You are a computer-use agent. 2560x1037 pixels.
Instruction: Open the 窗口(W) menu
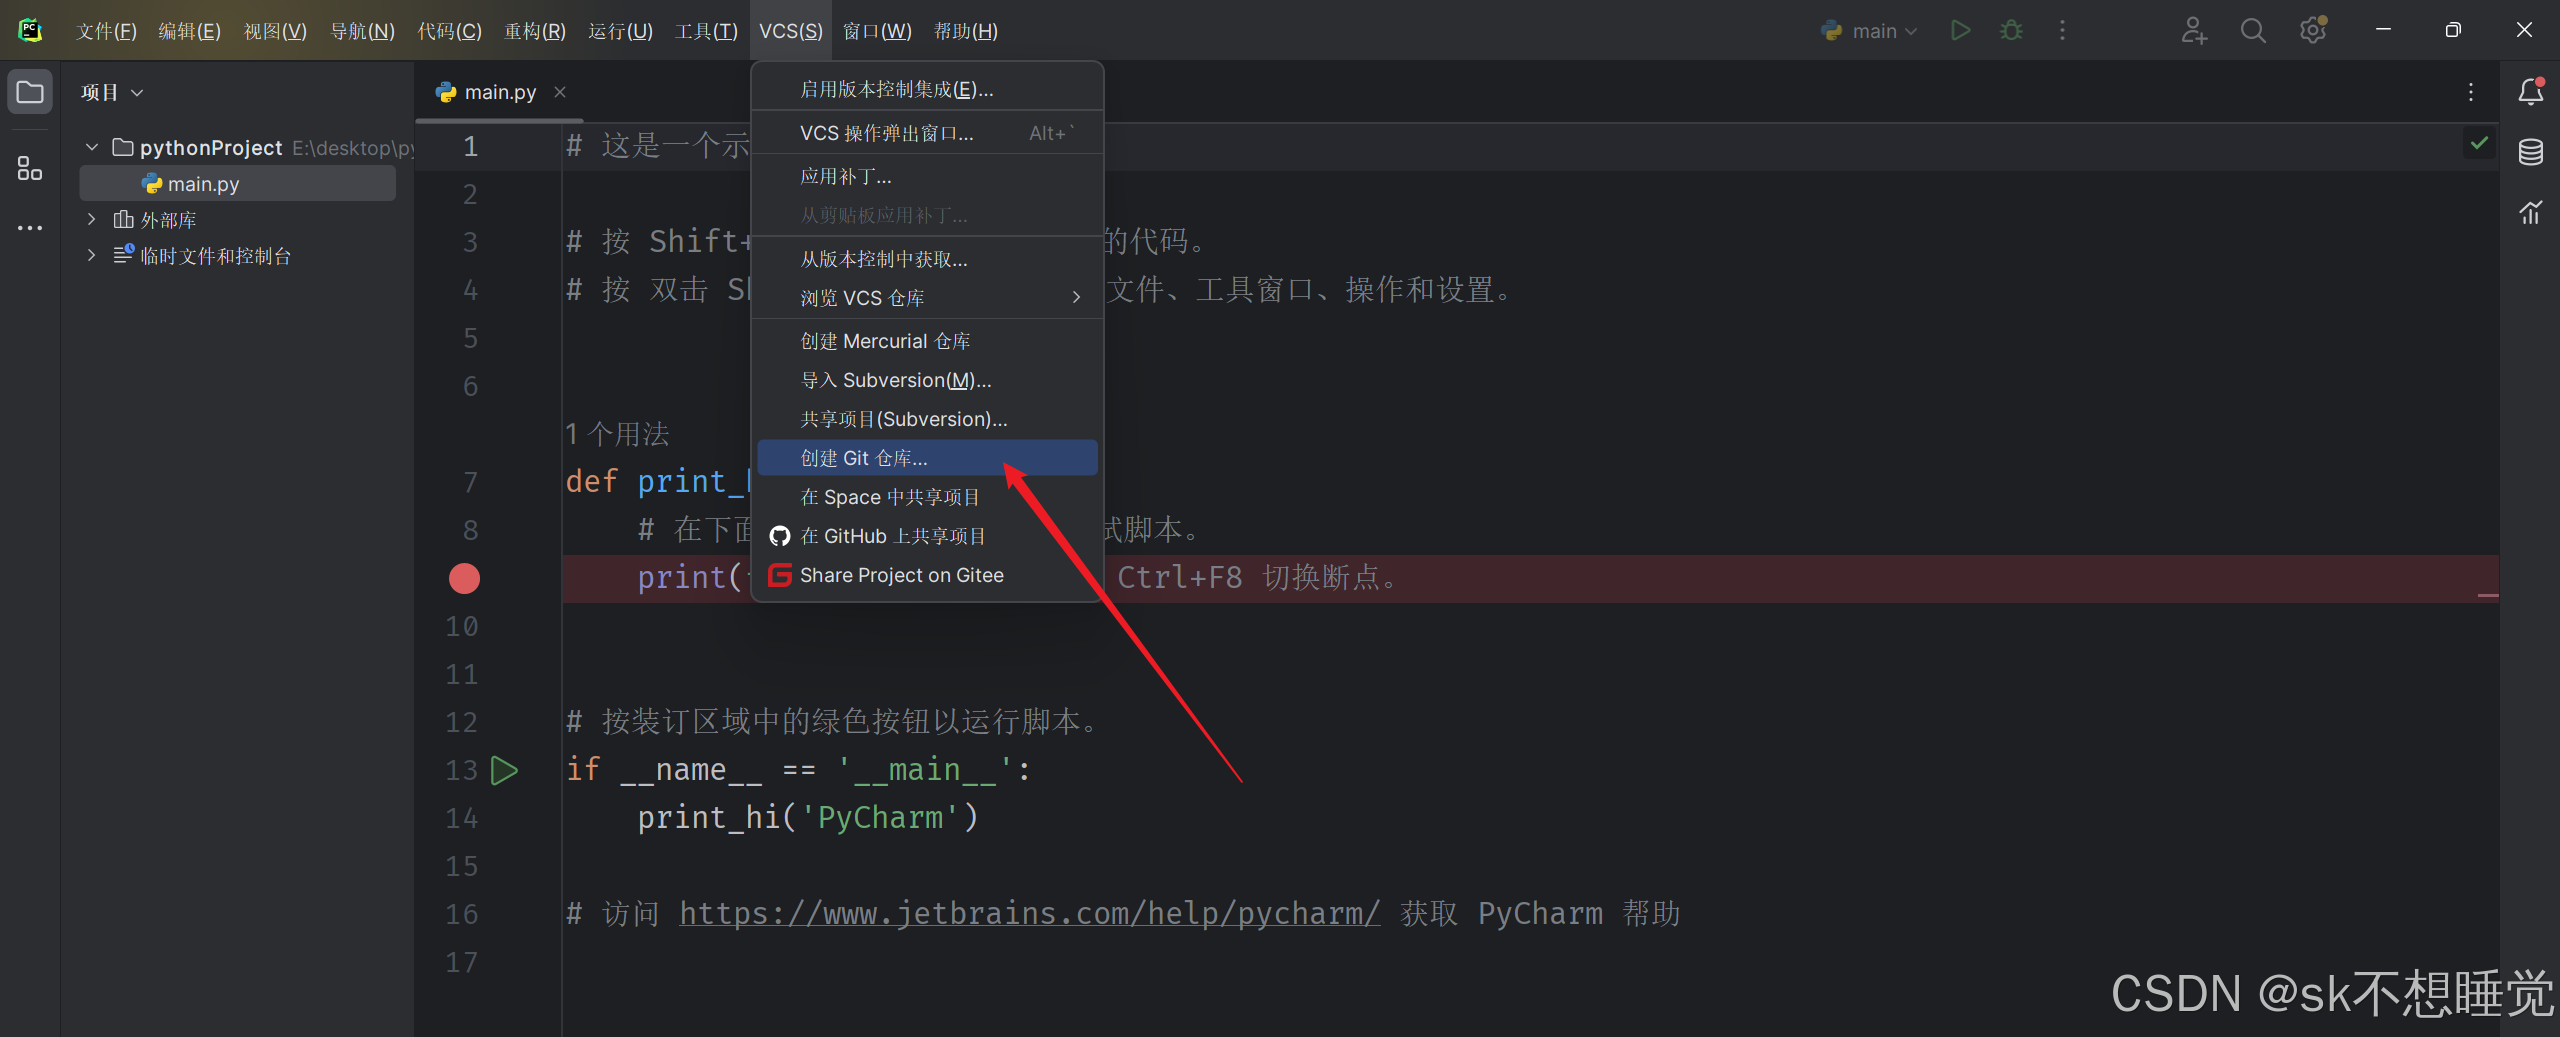click(x=877, y=31)
